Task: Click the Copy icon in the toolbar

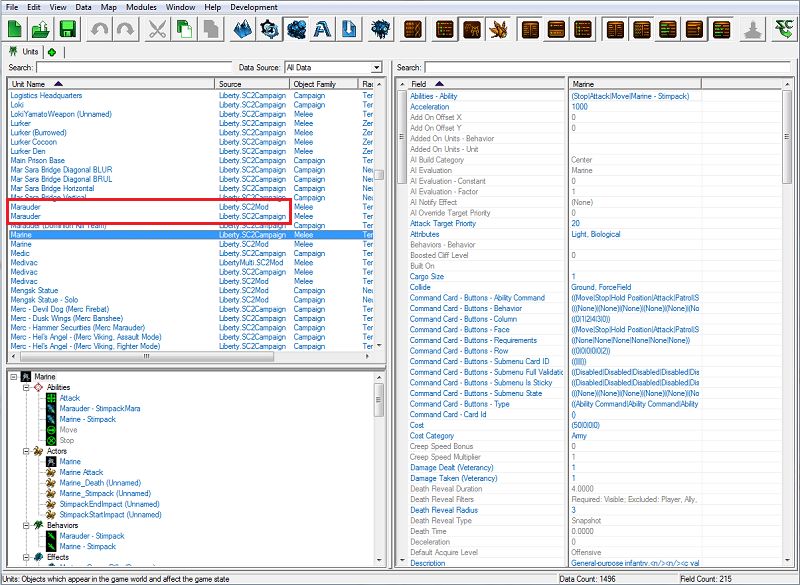Action: 184,29
